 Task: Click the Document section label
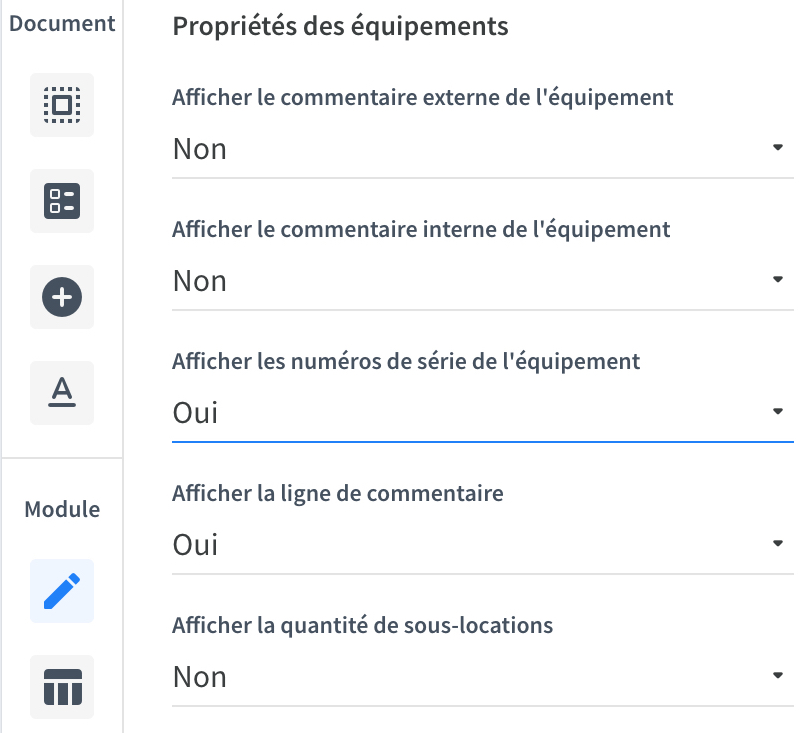tap(62, 24)
